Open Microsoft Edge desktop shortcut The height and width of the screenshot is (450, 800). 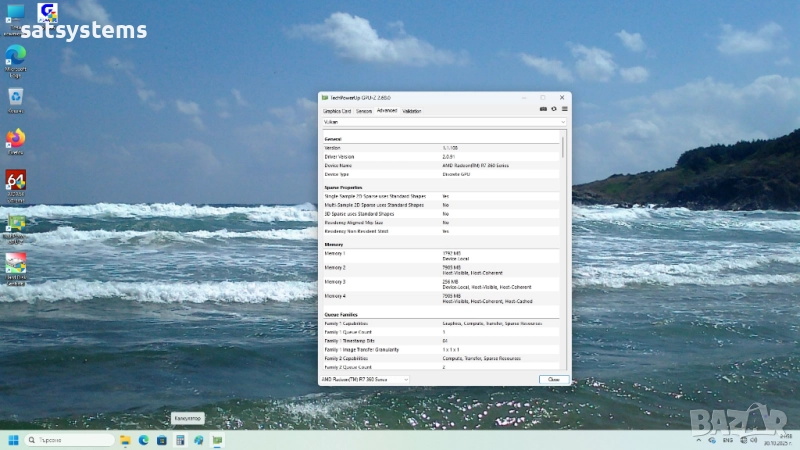(16, 56)
